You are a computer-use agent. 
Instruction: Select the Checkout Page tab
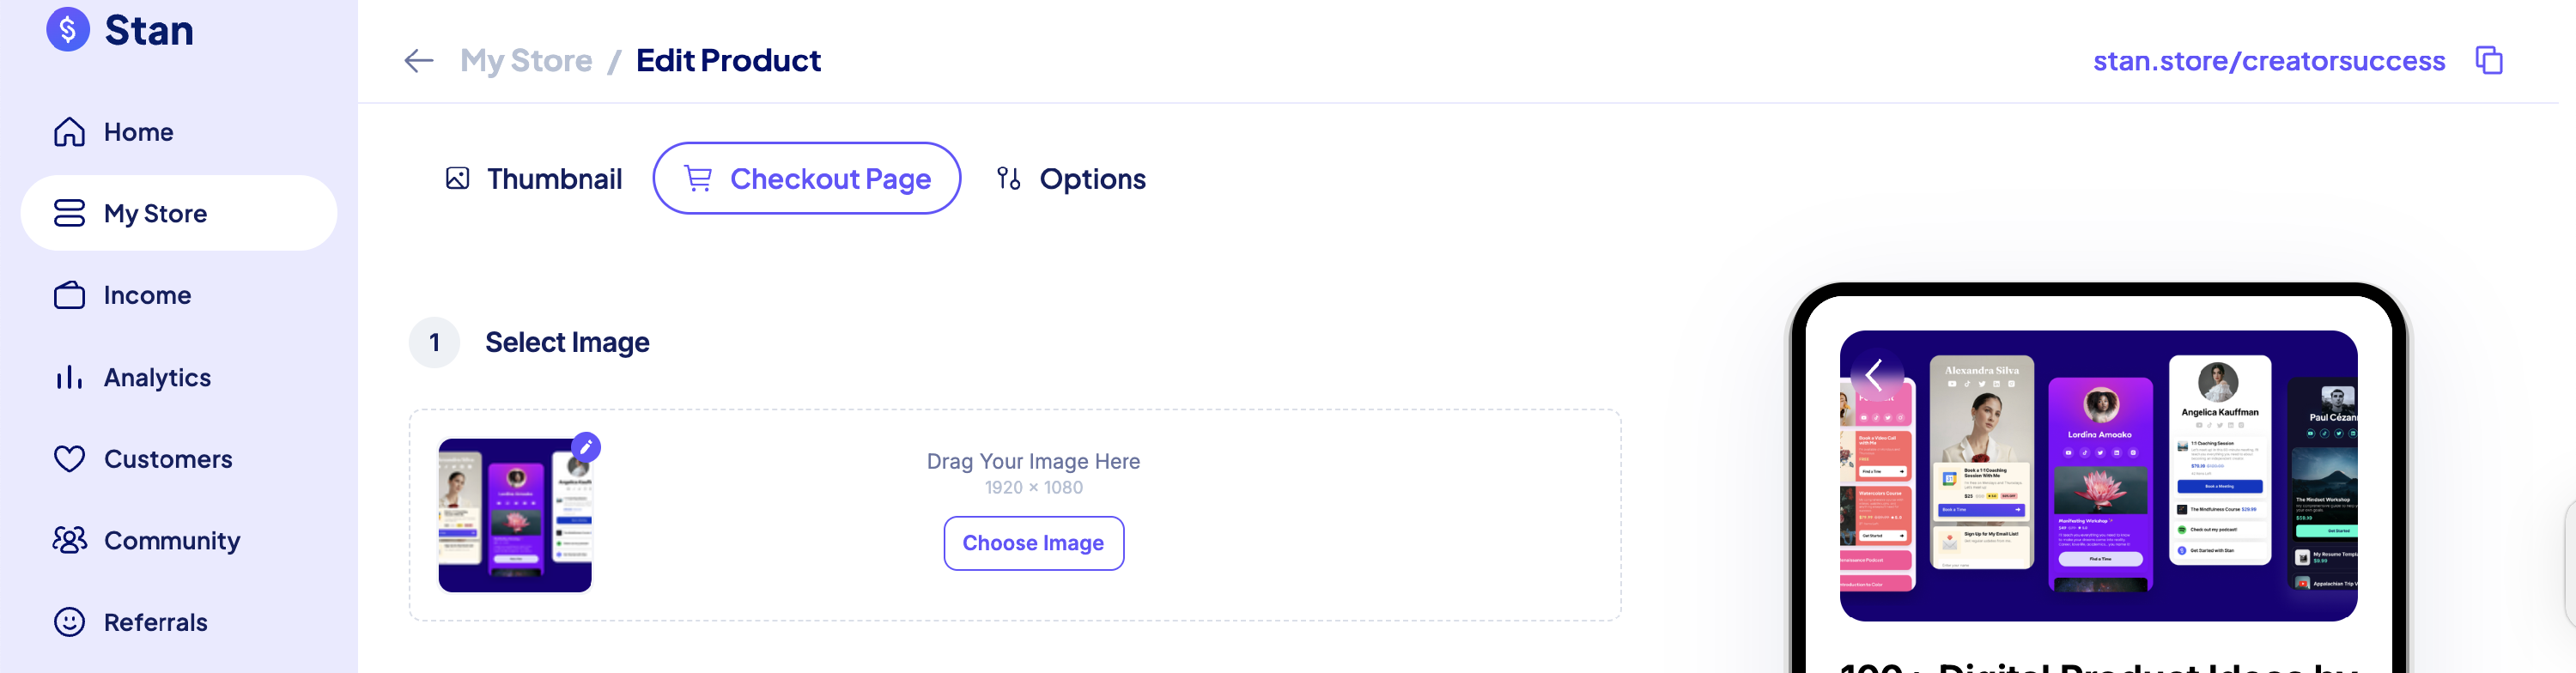(x=806, y=179)
